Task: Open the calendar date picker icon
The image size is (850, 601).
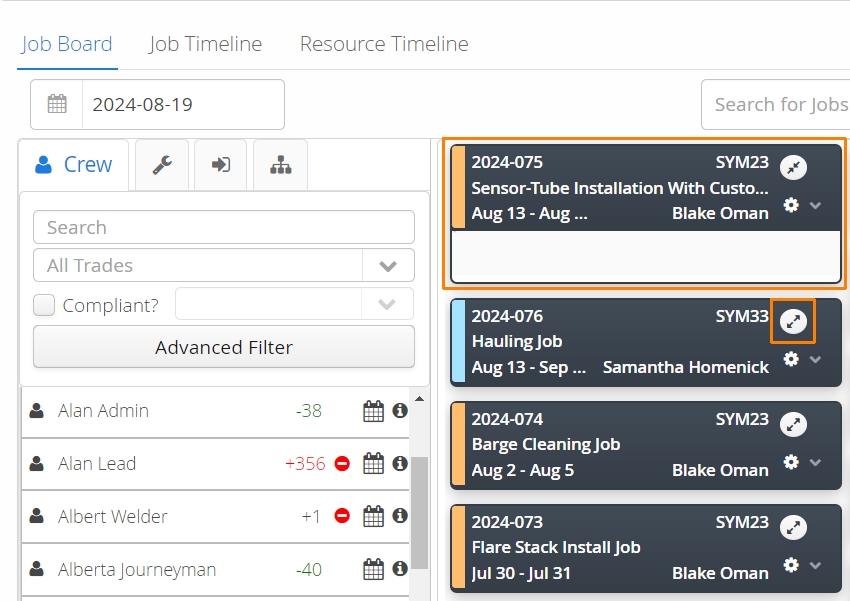Action: tap(57, 104)
